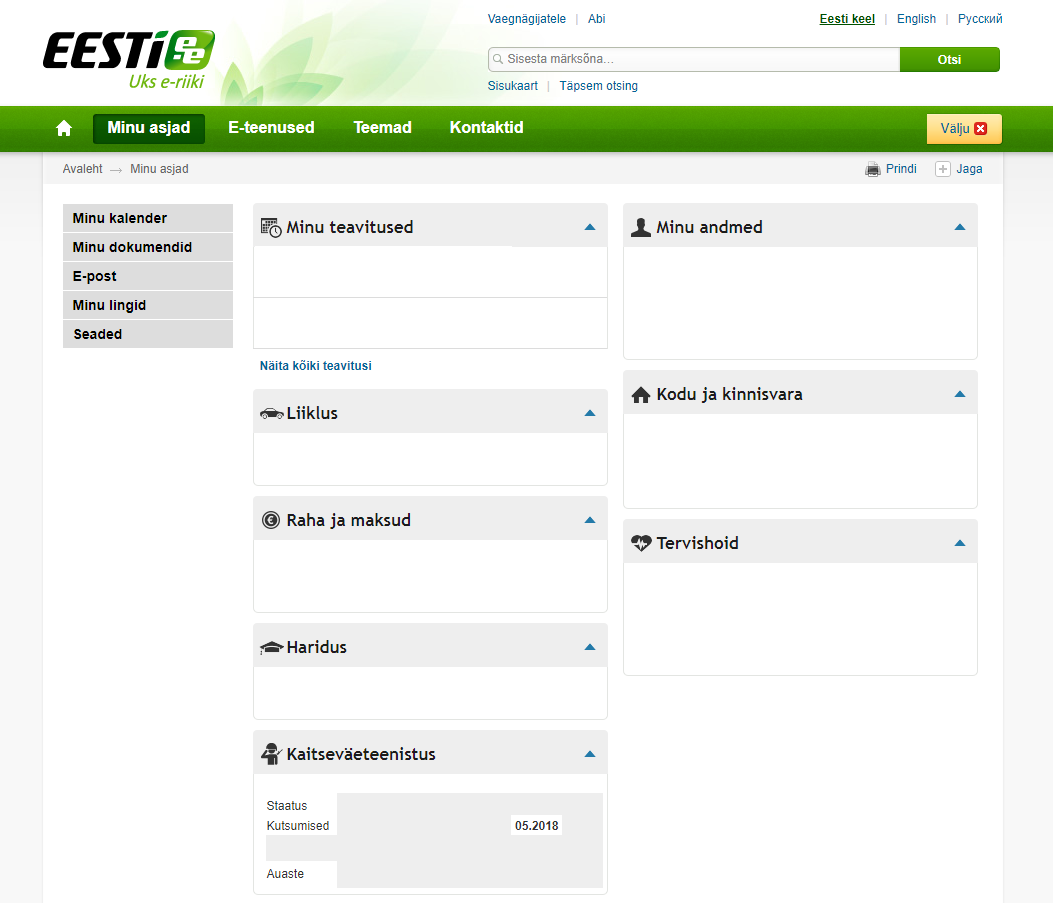
Task: Select Minu dokumendid in the sidebar
Action: 132,247
